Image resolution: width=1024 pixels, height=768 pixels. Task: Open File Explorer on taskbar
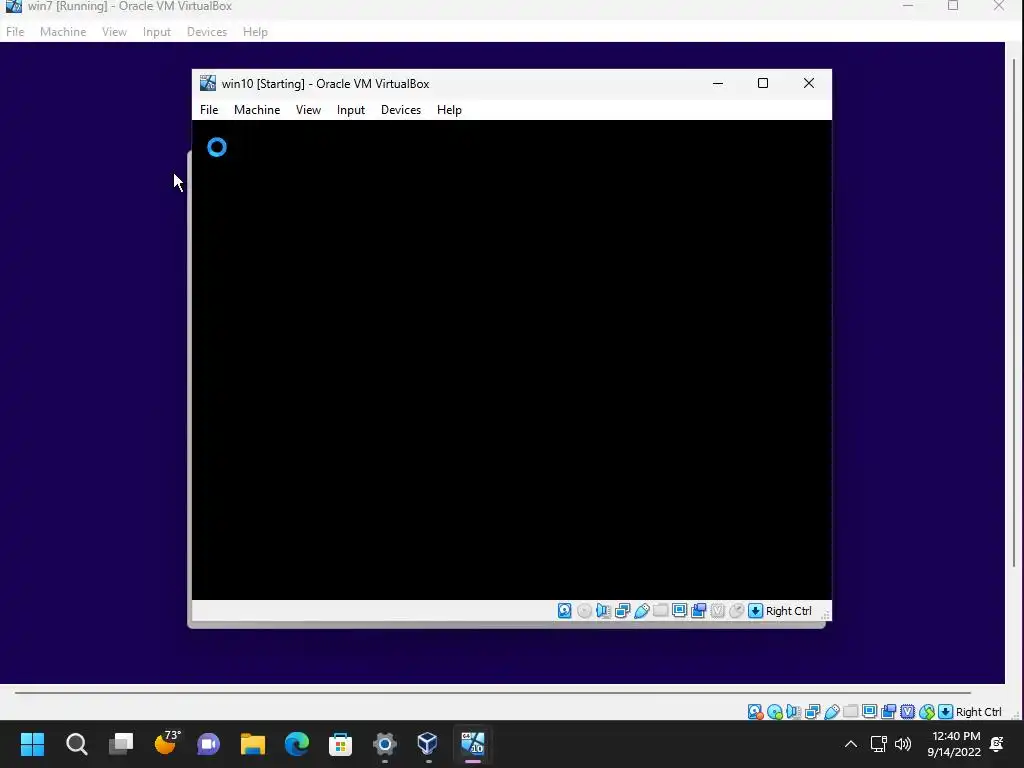coord(253,744)
